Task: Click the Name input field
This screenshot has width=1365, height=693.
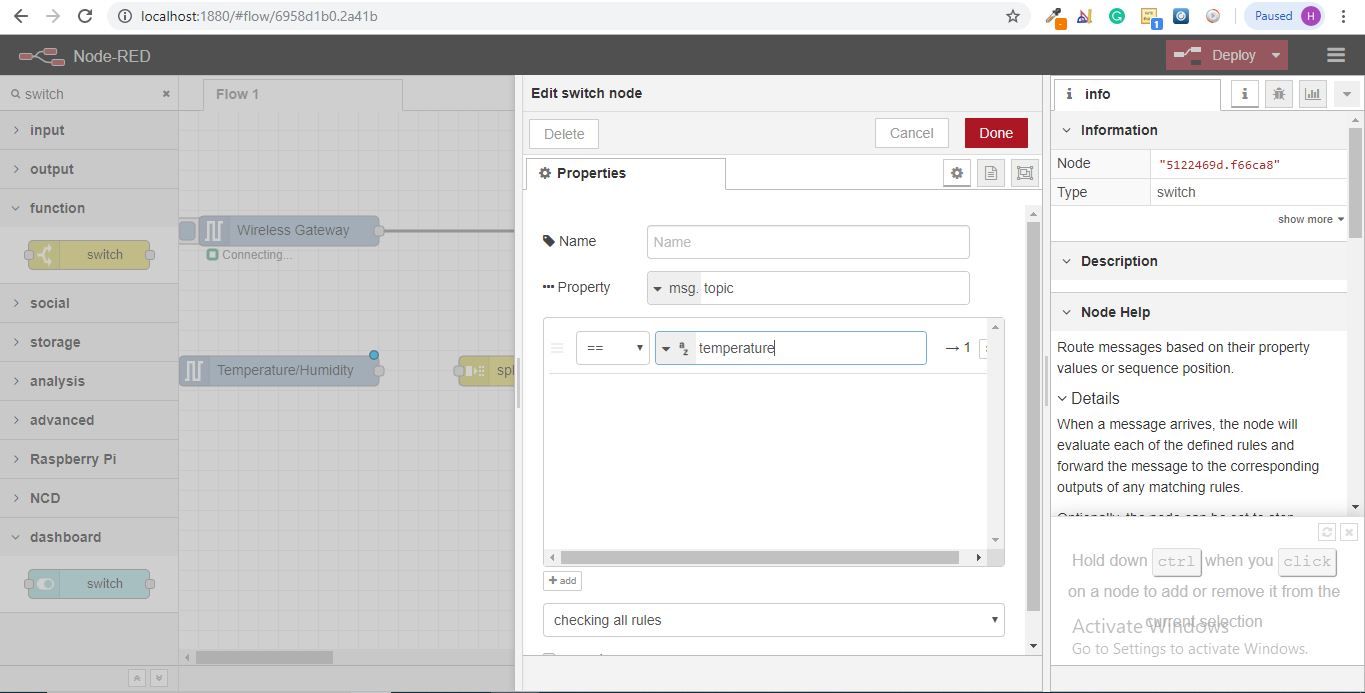Action: [808, 242]
